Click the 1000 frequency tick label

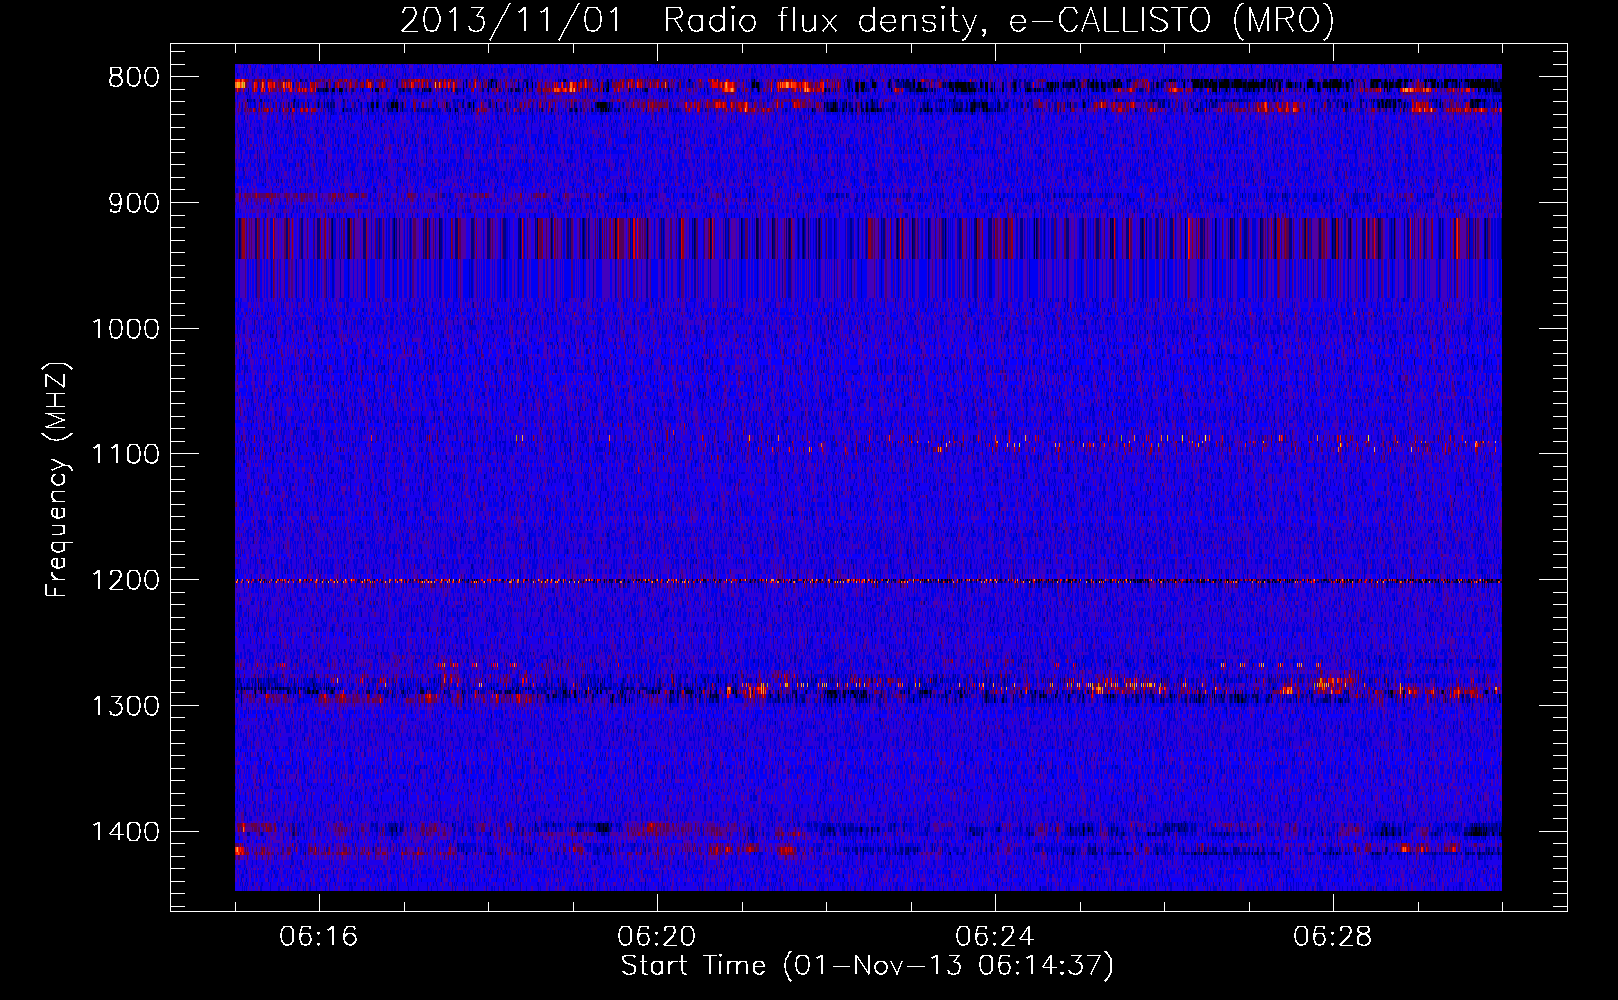[x=126, y=329]
